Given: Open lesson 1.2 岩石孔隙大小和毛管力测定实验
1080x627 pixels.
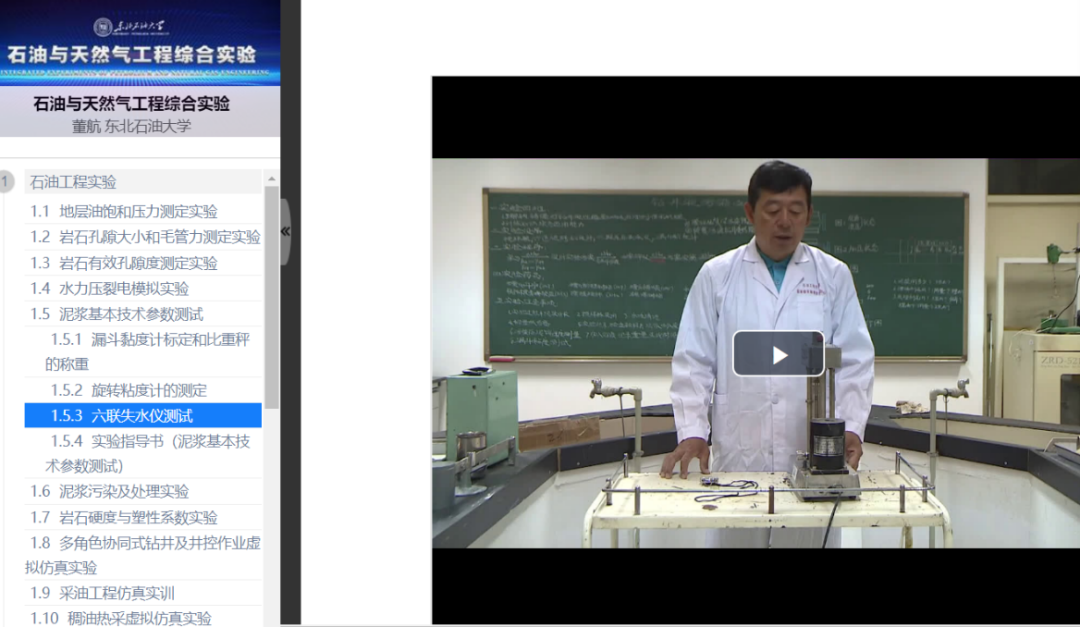Looking at the screenshot, I should pos(145,237).
